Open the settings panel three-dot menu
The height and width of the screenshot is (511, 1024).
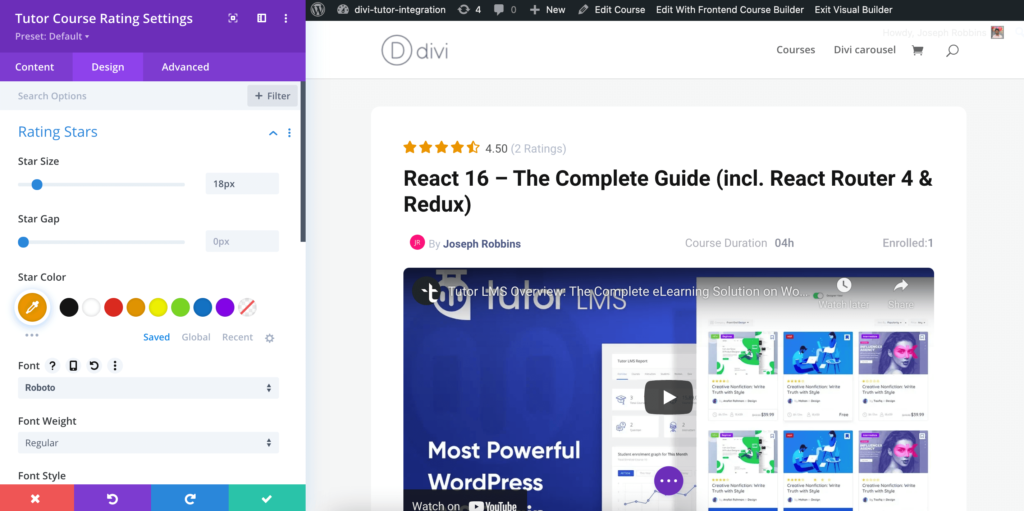tap(285, 18)
